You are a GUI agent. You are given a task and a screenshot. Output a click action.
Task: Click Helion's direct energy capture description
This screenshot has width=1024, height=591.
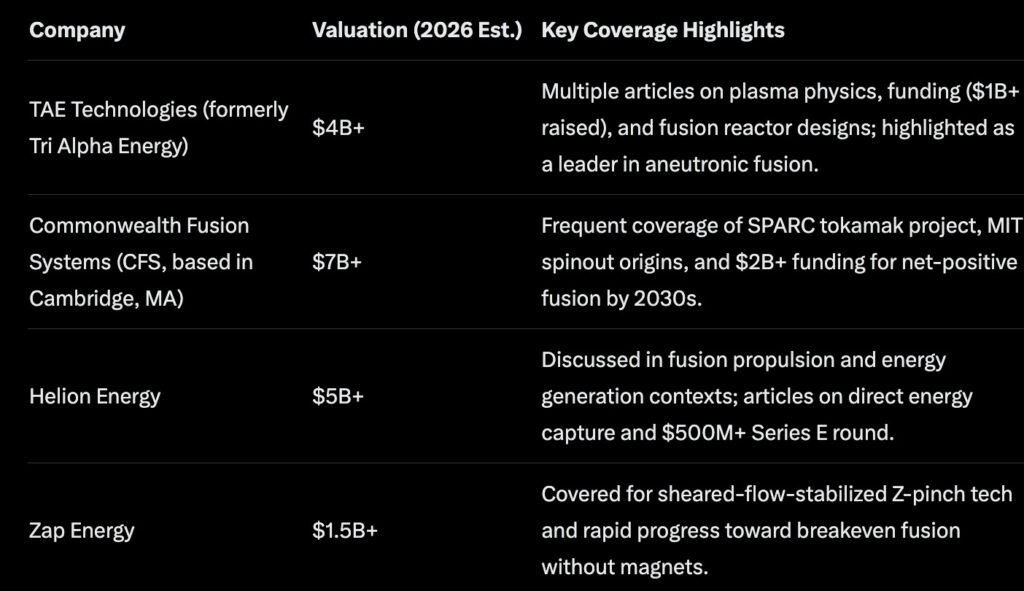(757, 396)
